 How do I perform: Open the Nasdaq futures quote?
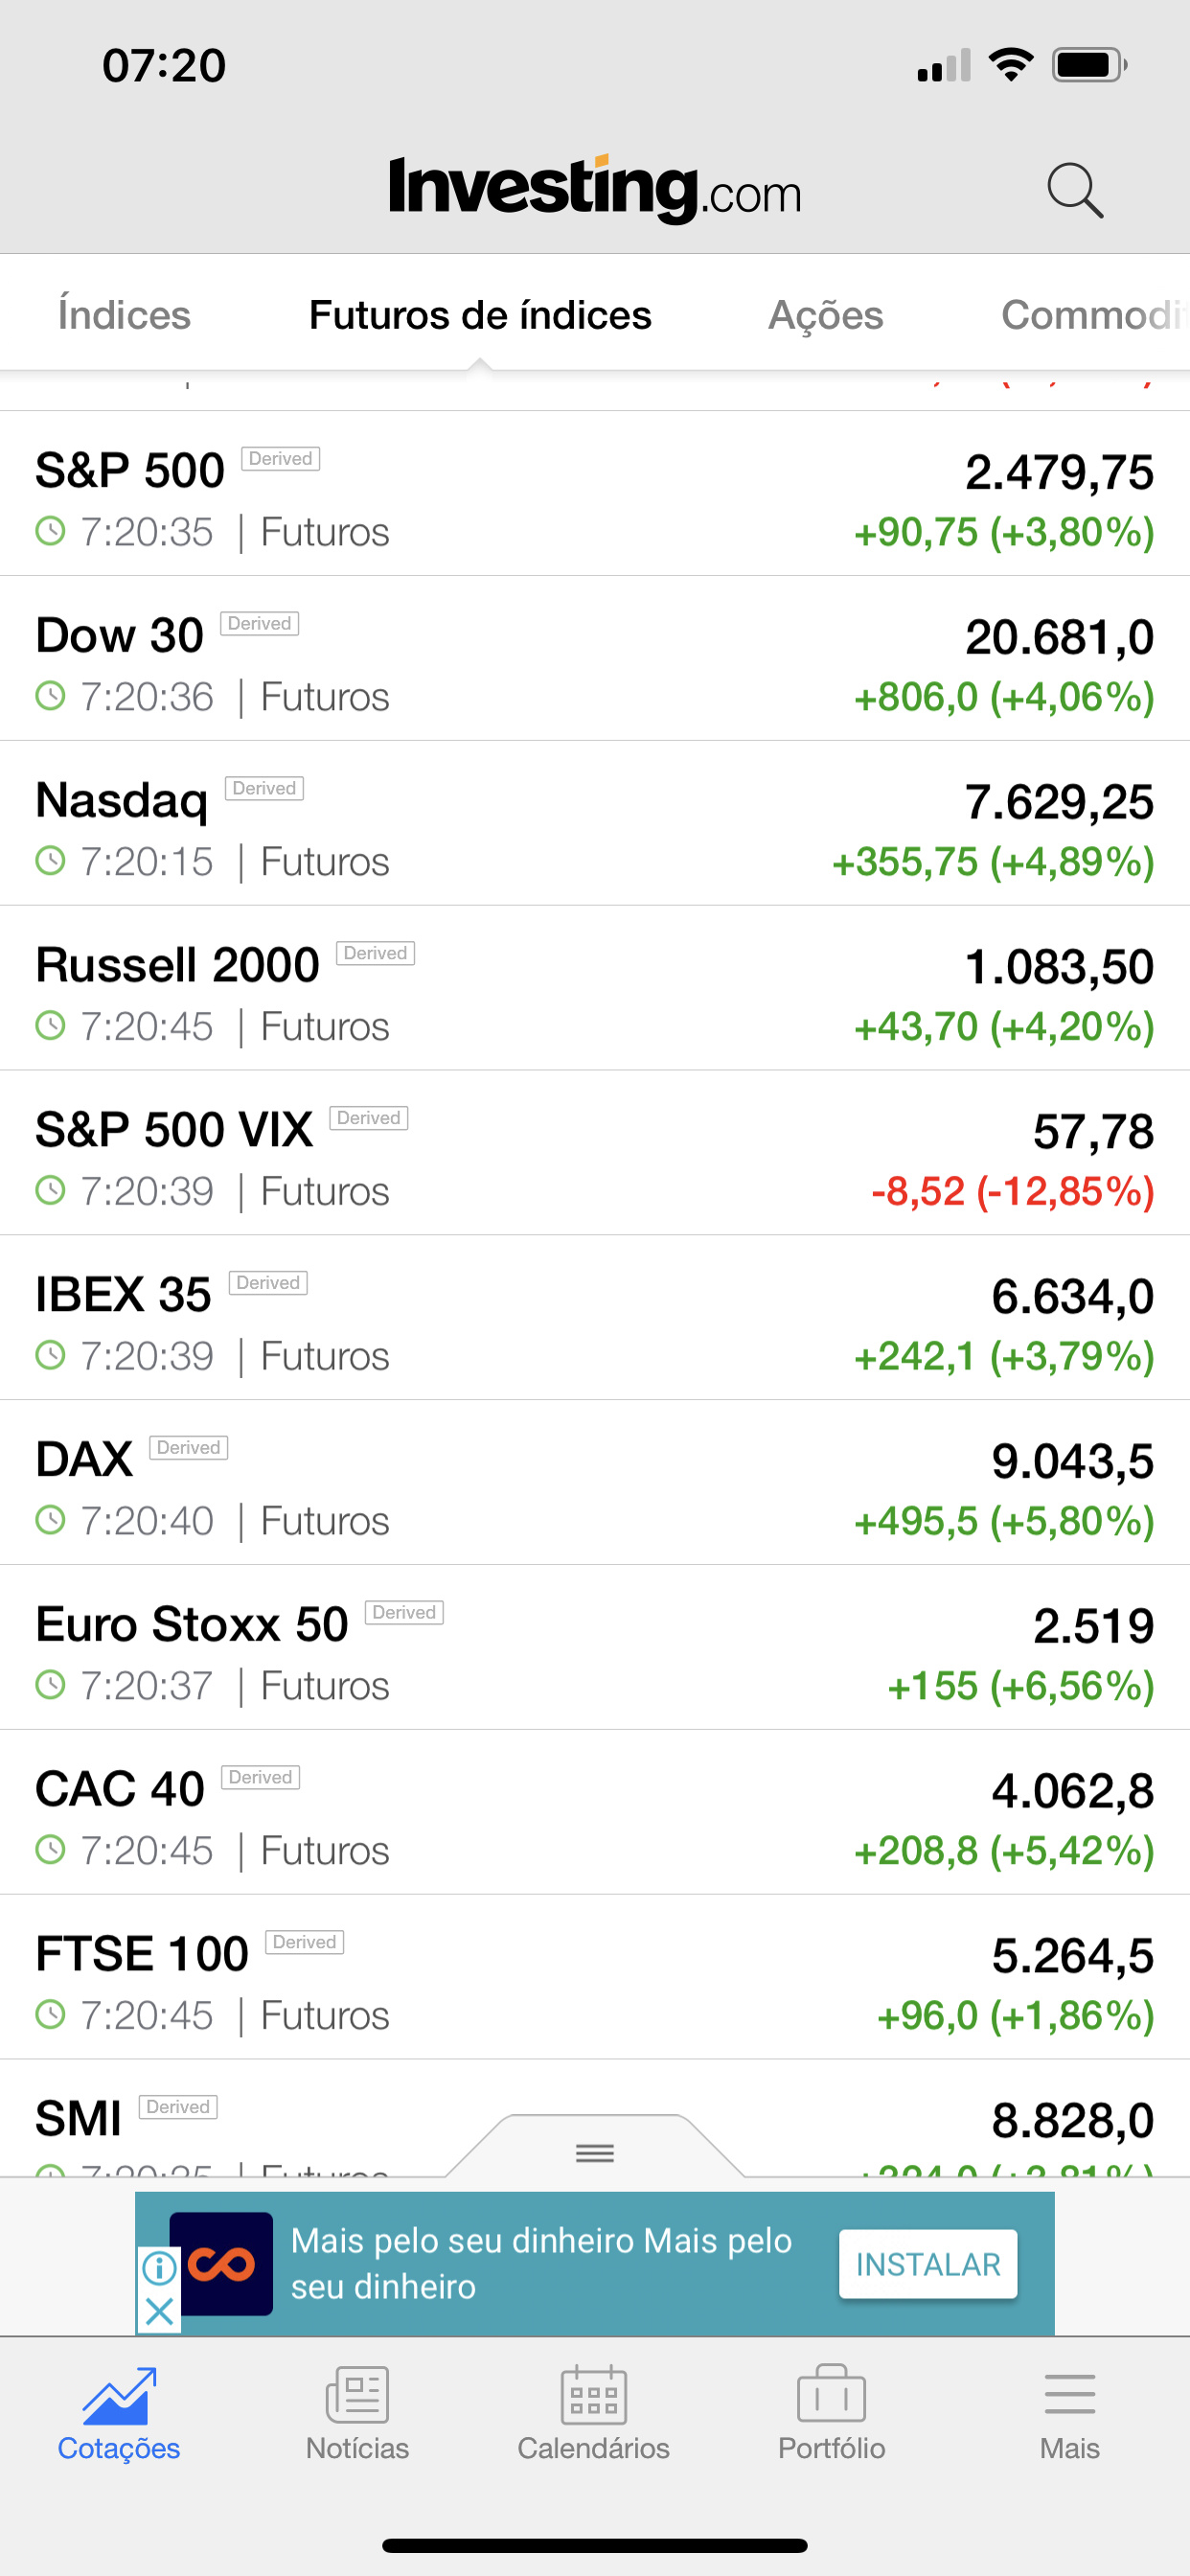pyautogui.click(x=595, y=824)
